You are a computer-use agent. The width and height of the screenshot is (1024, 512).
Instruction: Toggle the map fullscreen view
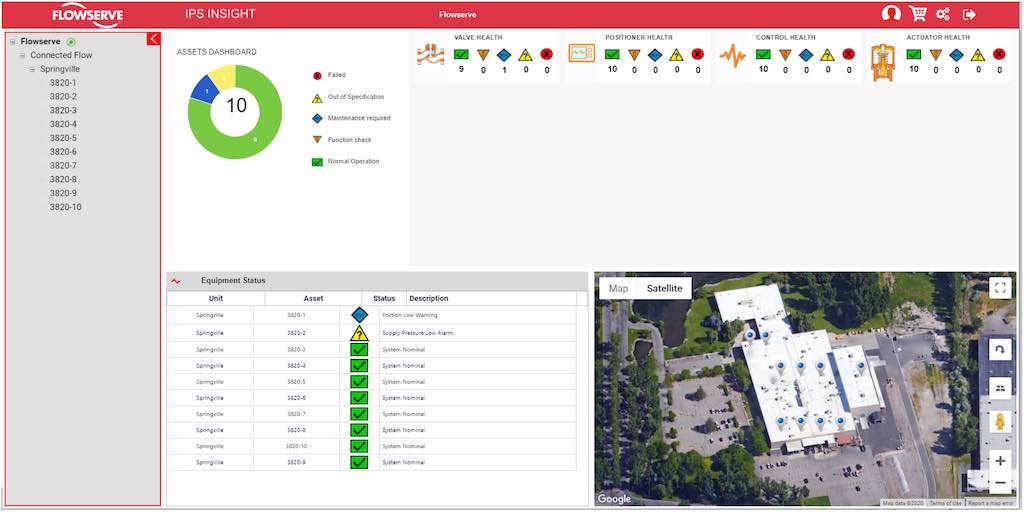coord(1000,288)
